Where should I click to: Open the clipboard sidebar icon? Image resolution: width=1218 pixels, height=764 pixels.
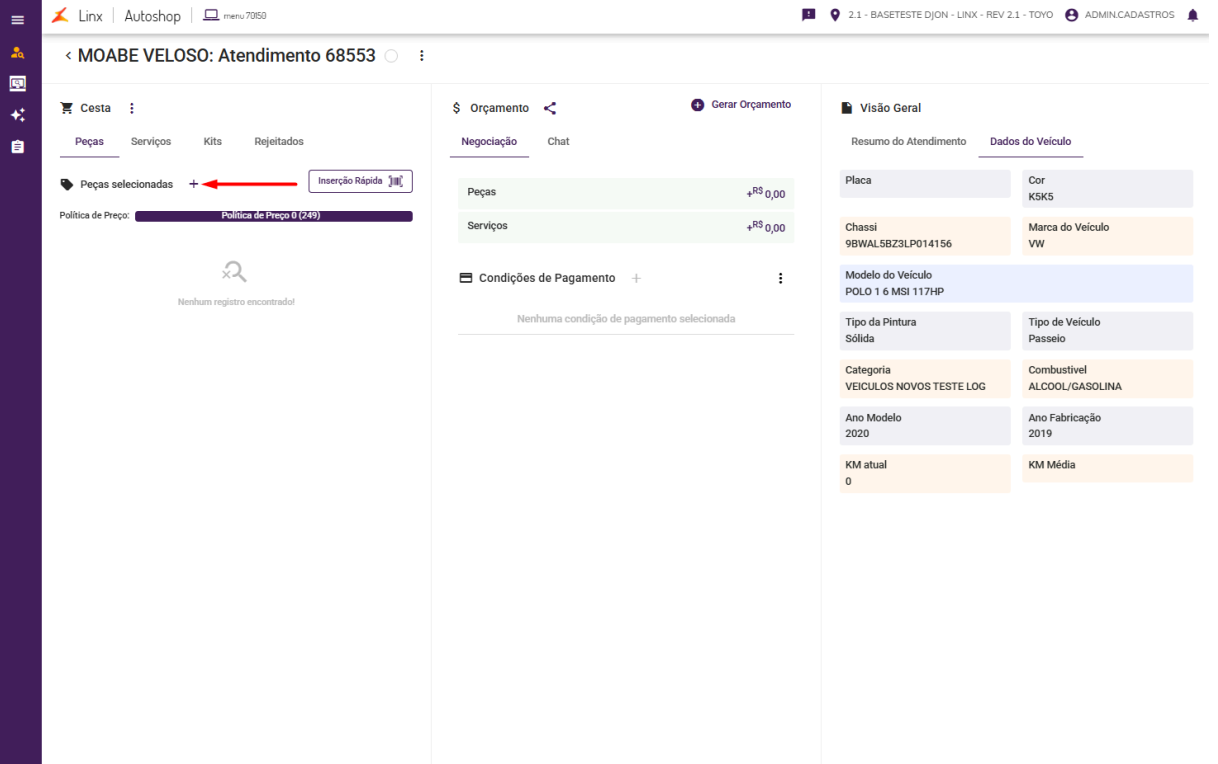point(17,146)
